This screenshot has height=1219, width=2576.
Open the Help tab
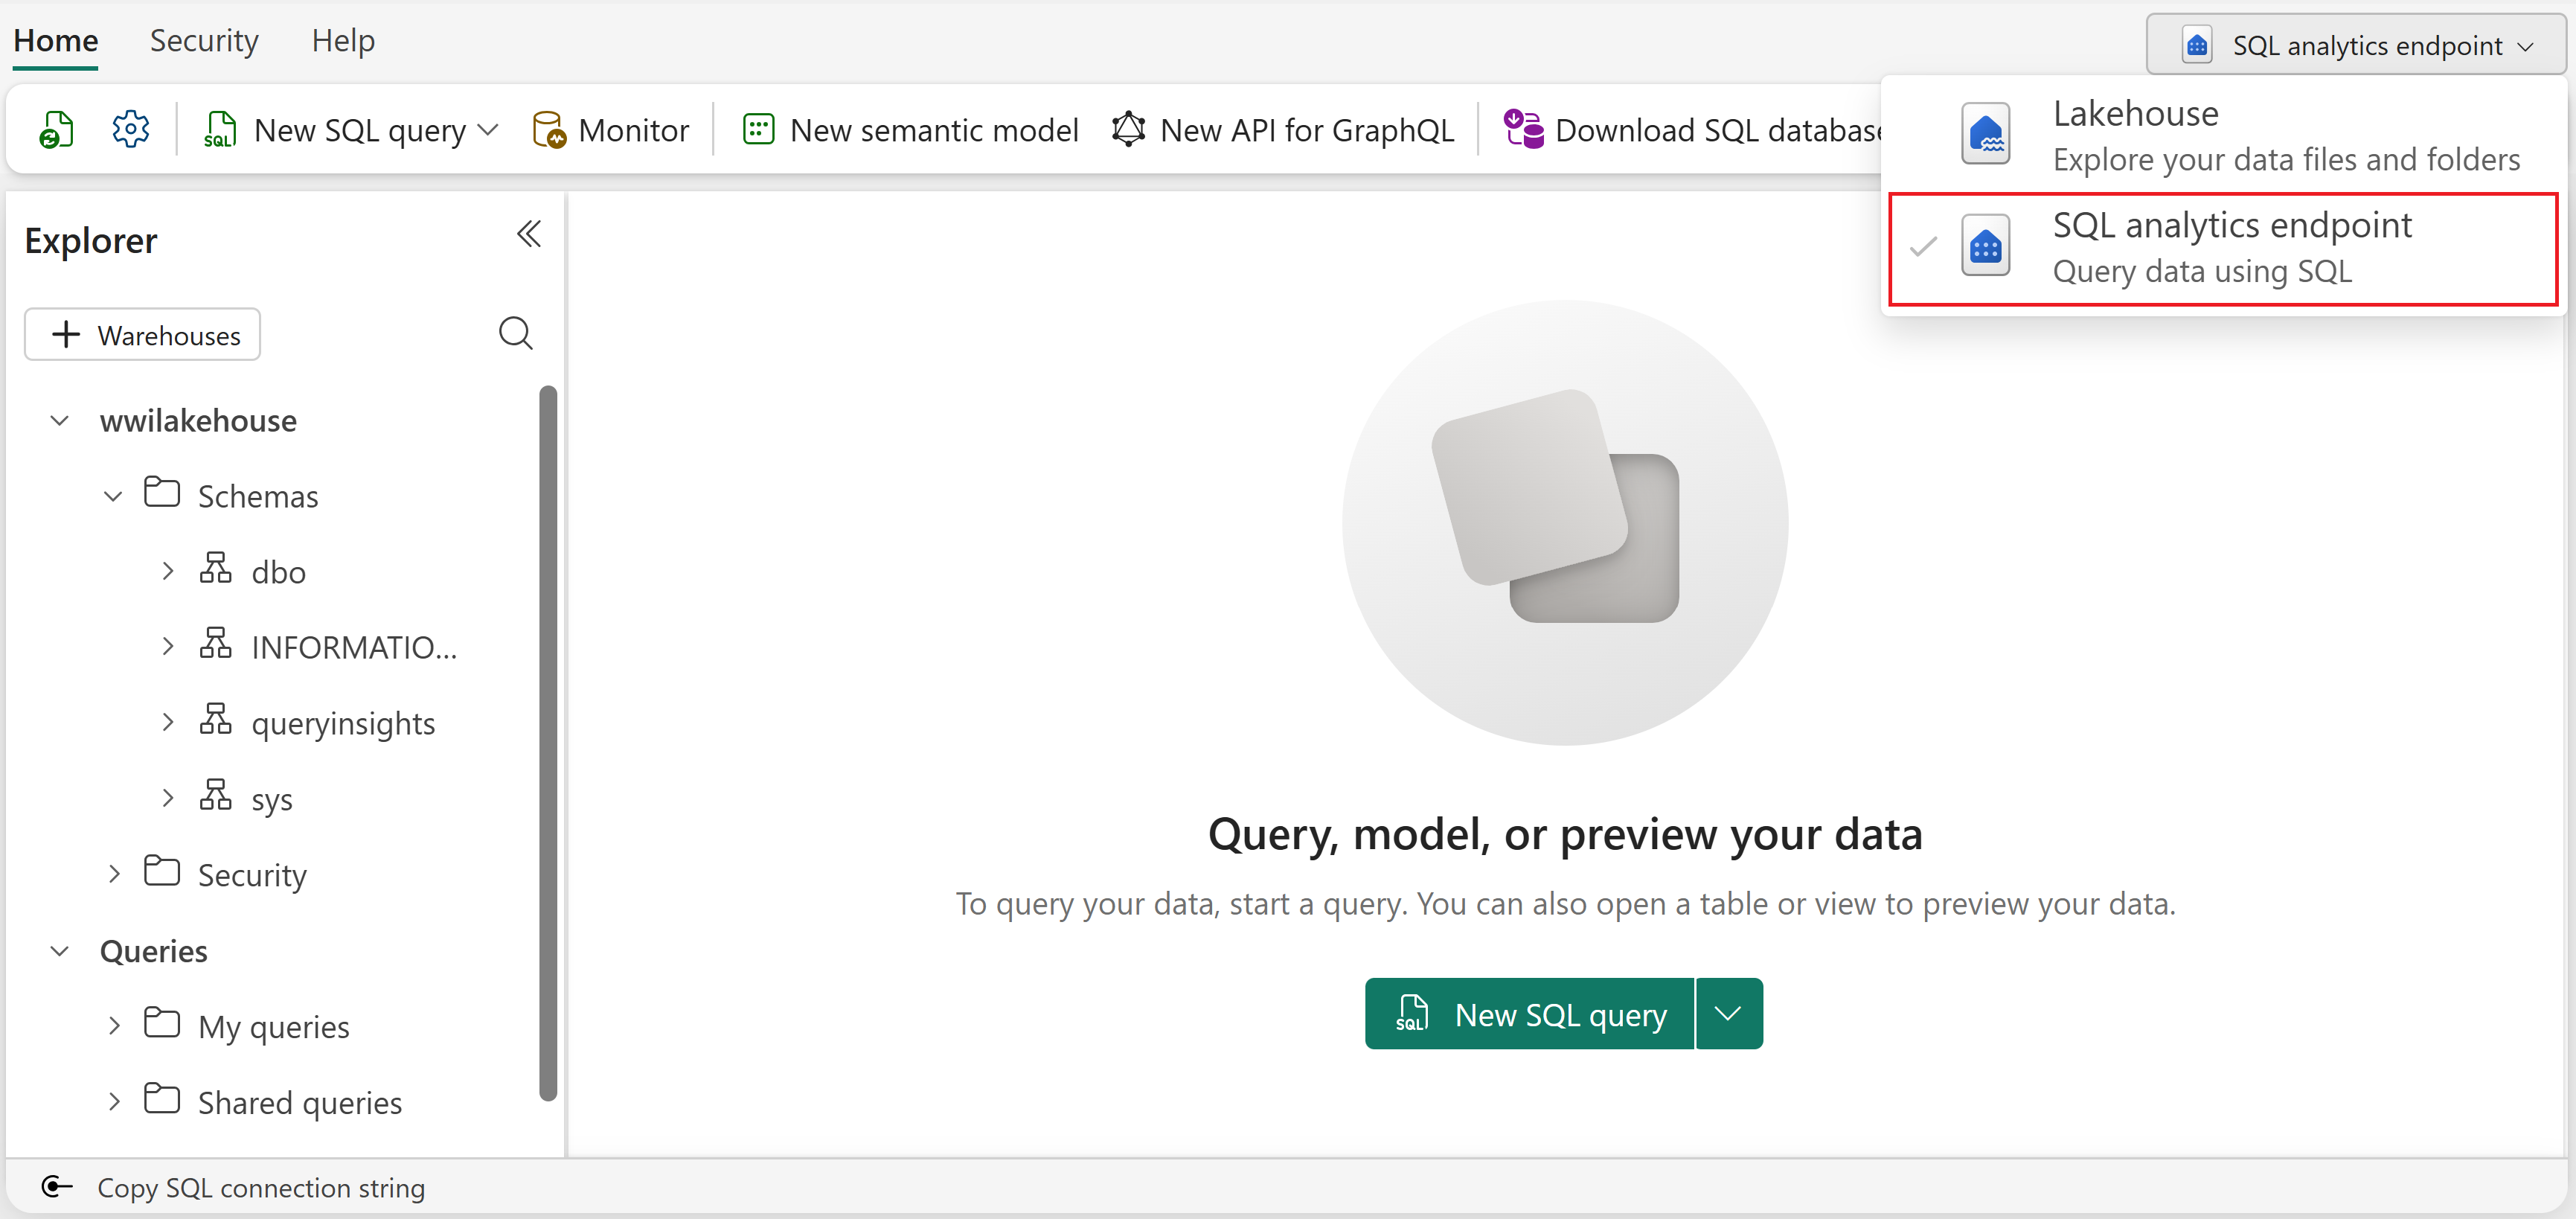[343, 40]
